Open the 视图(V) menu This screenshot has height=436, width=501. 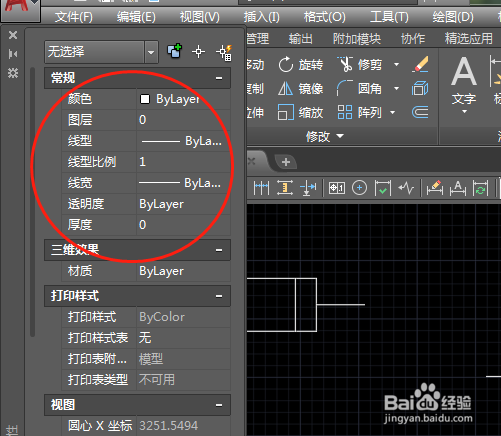tap(200, 17)
